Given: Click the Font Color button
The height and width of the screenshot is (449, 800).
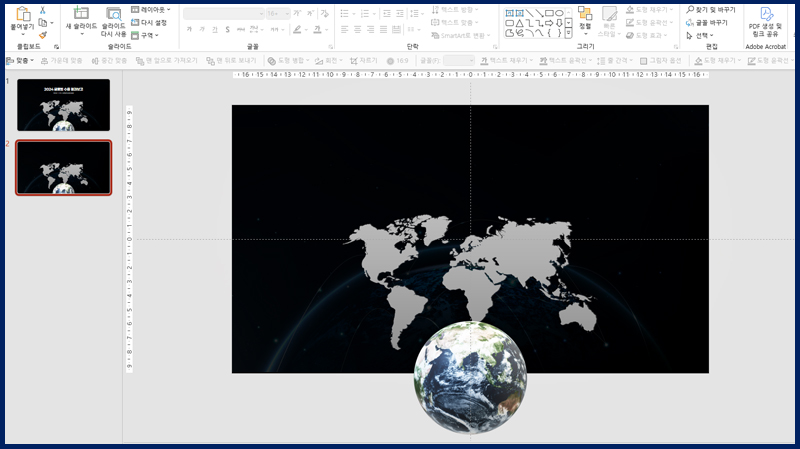Looking at the screenshot, I should coord(317,30).
